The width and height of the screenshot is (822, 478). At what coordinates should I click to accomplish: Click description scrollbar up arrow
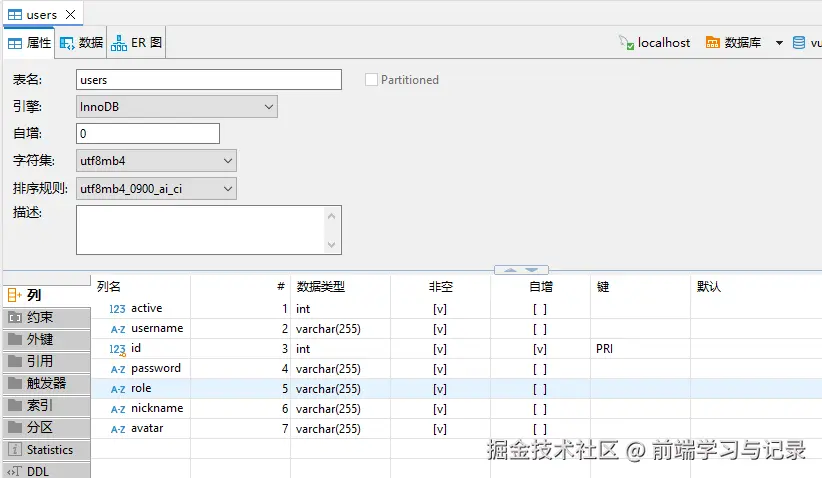point(331,216)
